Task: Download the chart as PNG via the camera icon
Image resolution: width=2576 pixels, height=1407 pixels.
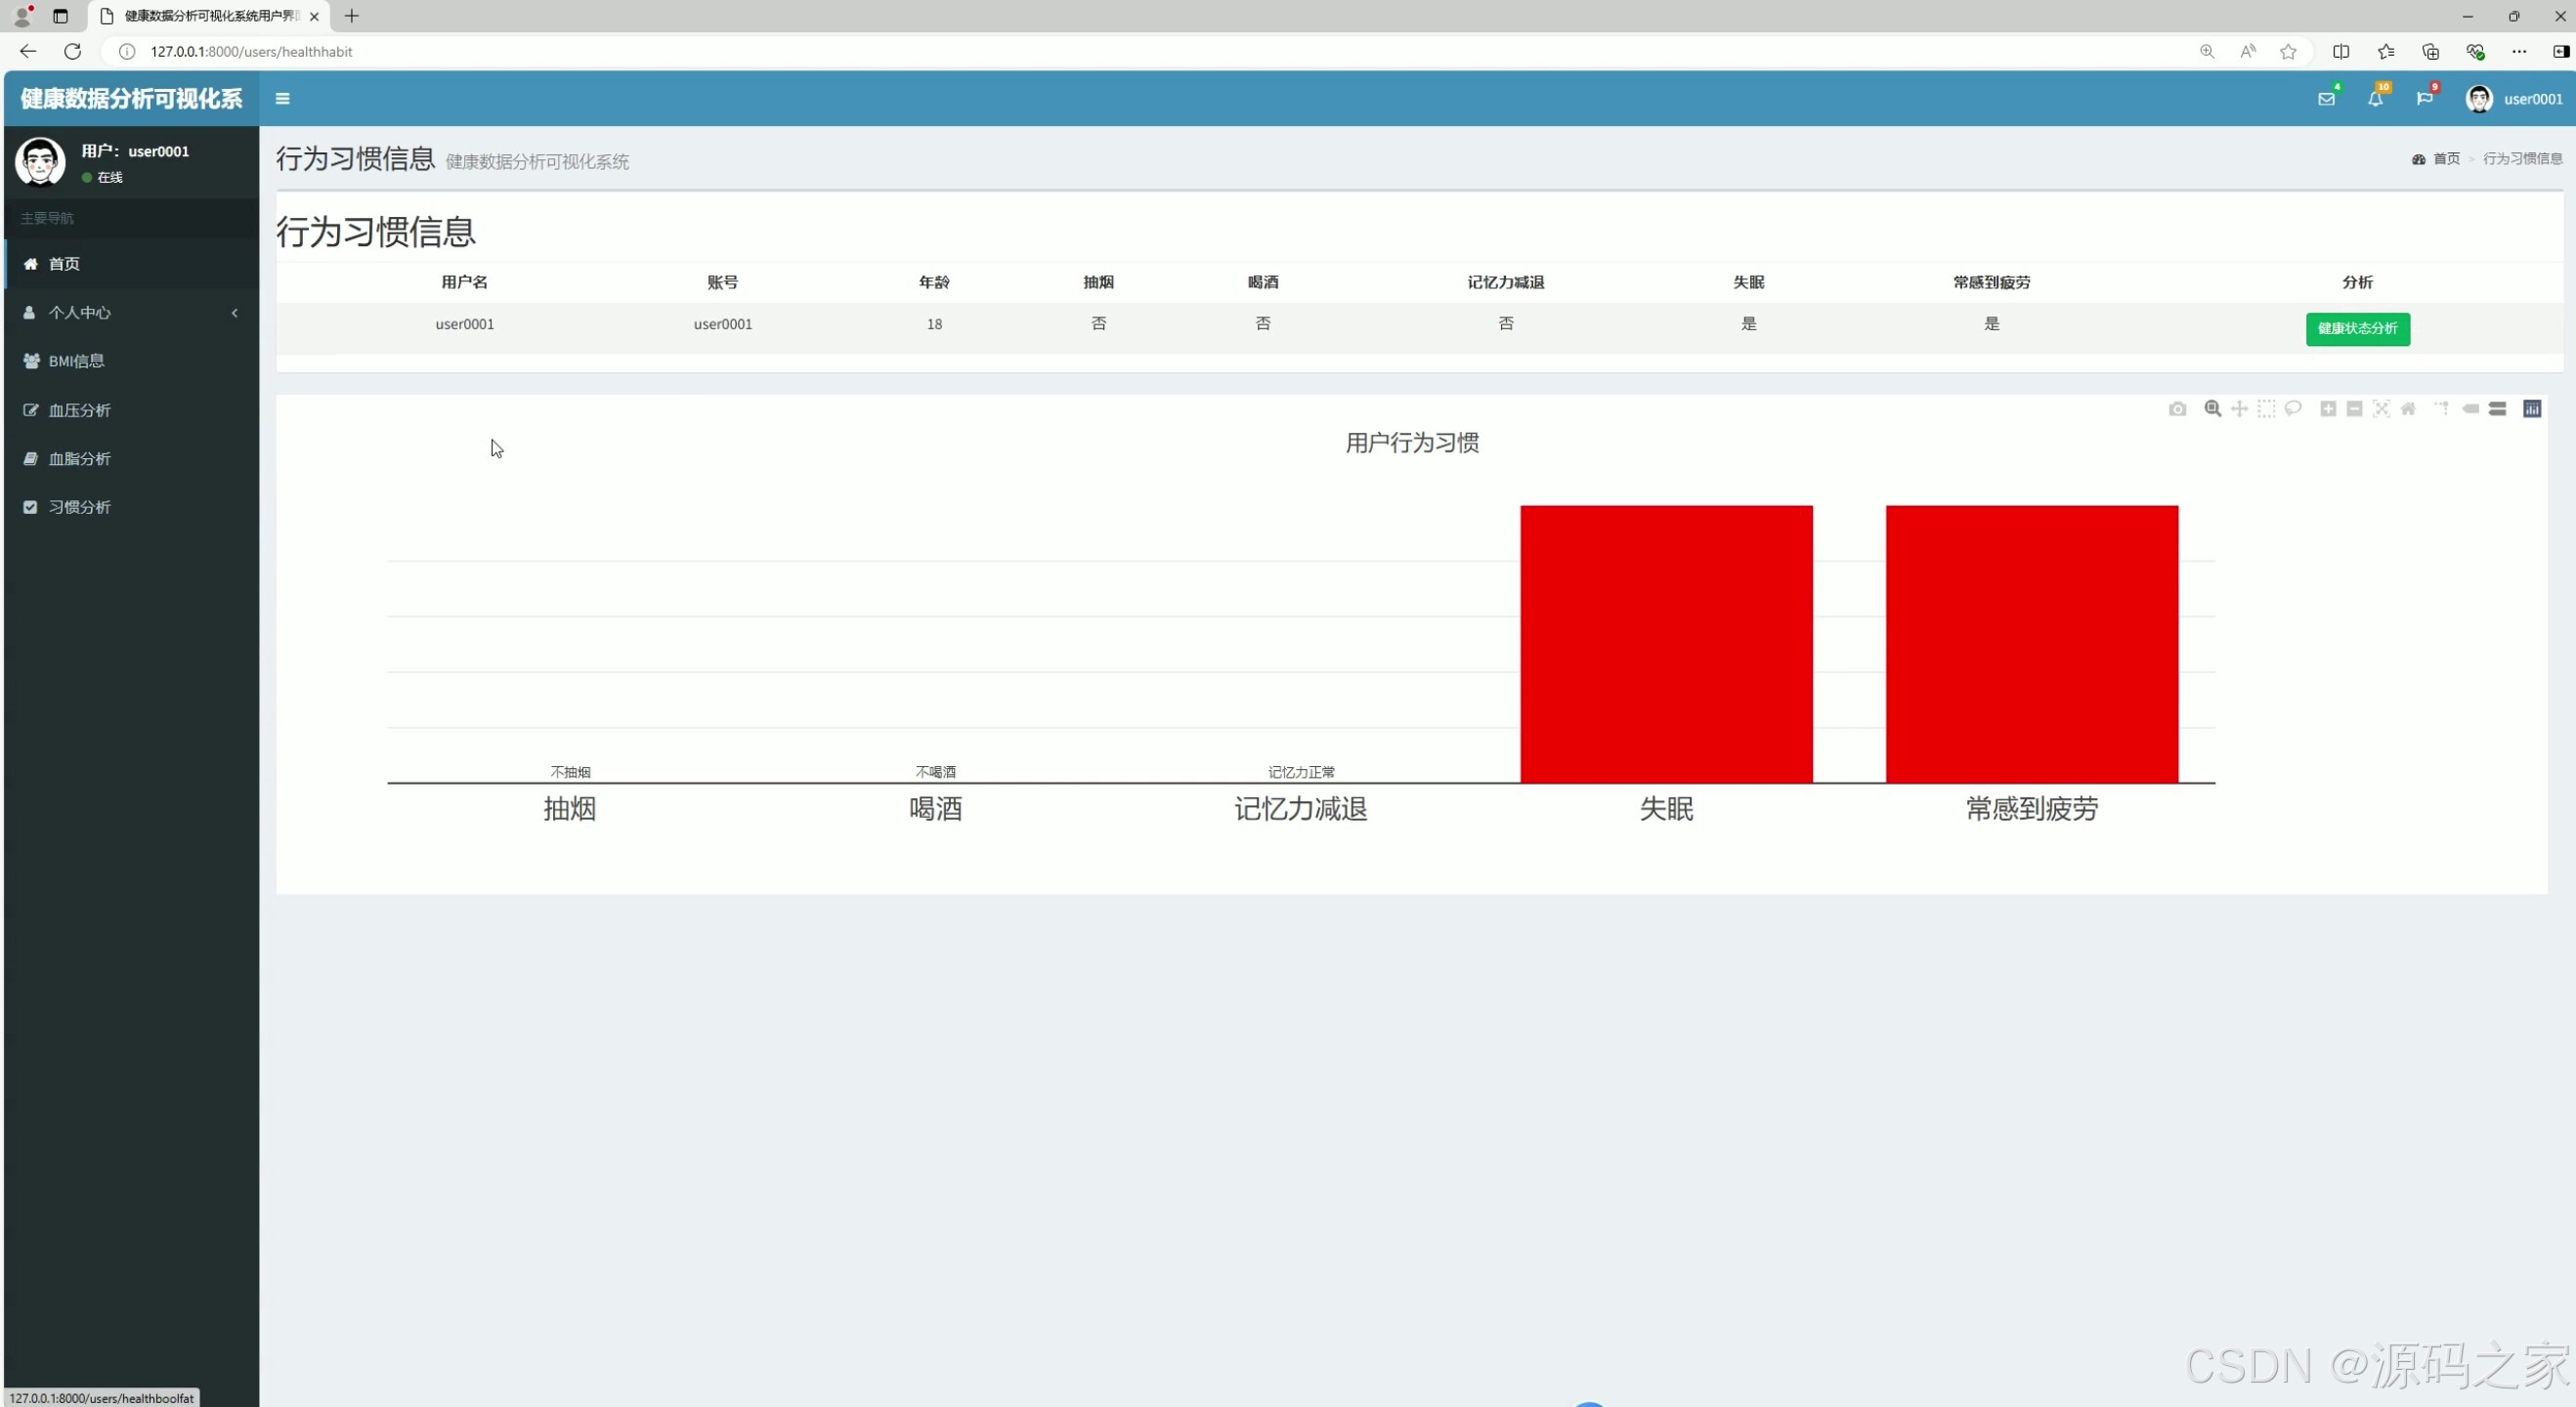Action: click(x=2177, y=409)
